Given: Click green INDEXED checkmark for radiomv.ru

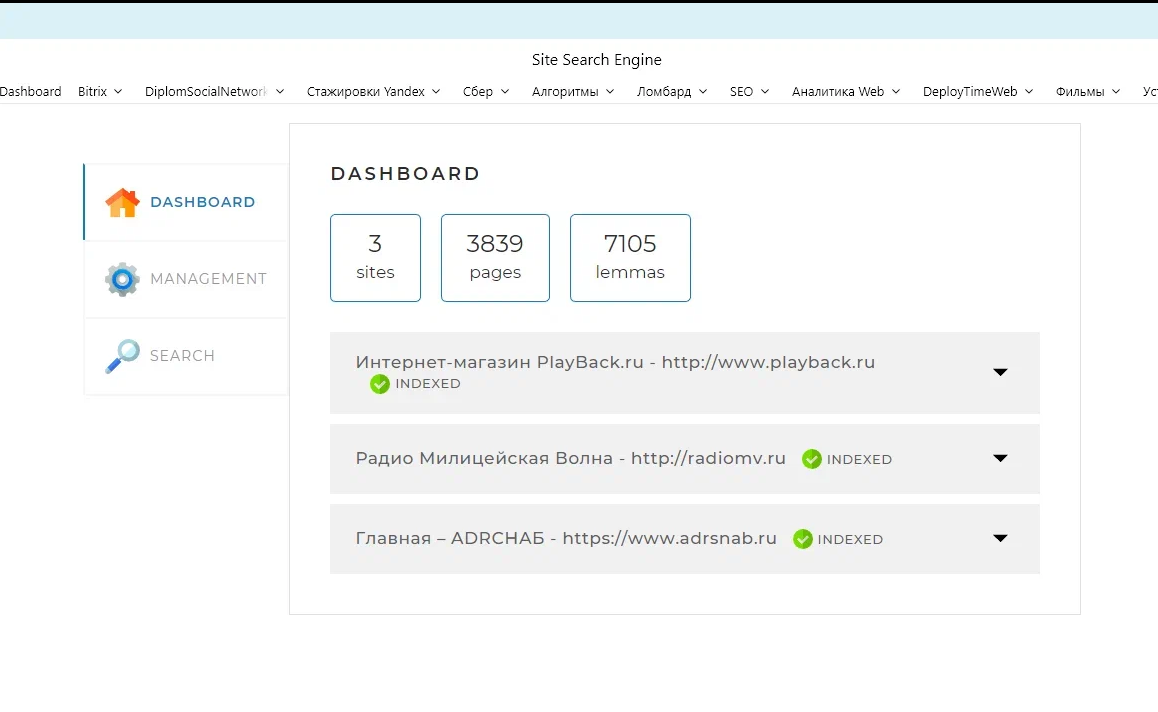Looking at the screenshot, I should coord(812,459).
